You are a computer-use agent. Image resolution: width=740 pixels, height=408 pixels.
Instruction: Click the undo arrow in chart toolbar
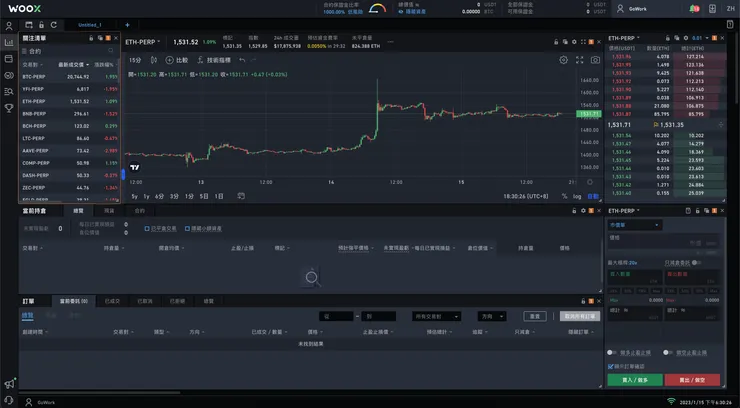pyautogui.click(x=242, y=60)
